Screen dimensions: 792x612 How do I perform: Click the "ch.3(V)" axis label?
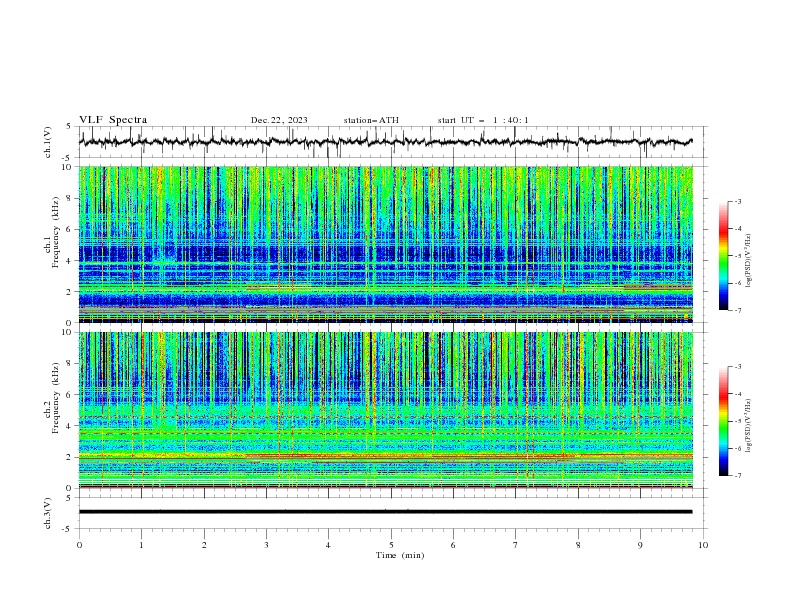click(x=48, y=513)
